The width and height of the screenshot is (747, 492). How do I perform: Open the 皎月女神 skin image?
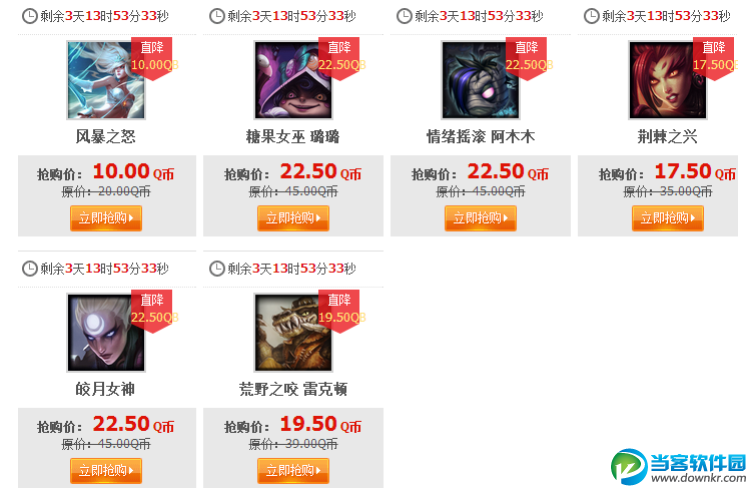pos(106,332)
